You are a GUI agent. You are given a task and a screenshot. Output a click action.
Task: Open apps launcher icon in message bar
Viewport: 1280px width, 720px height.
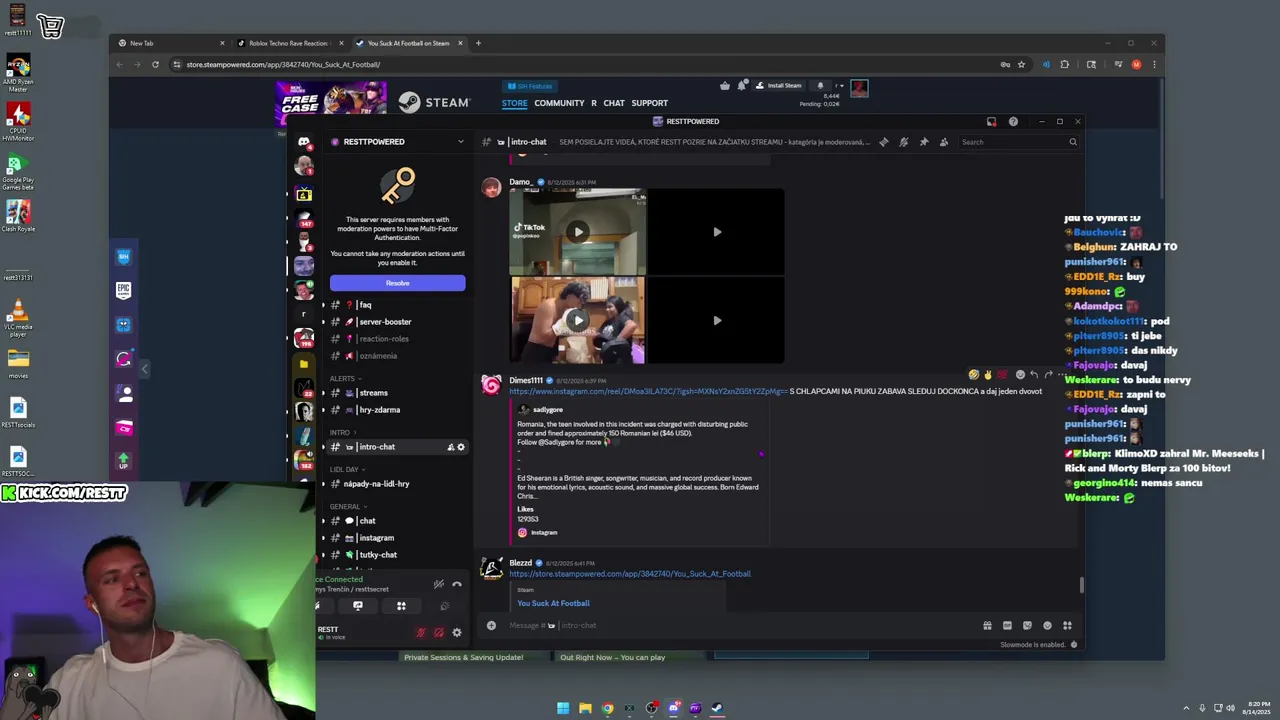tap(1067, 626)
